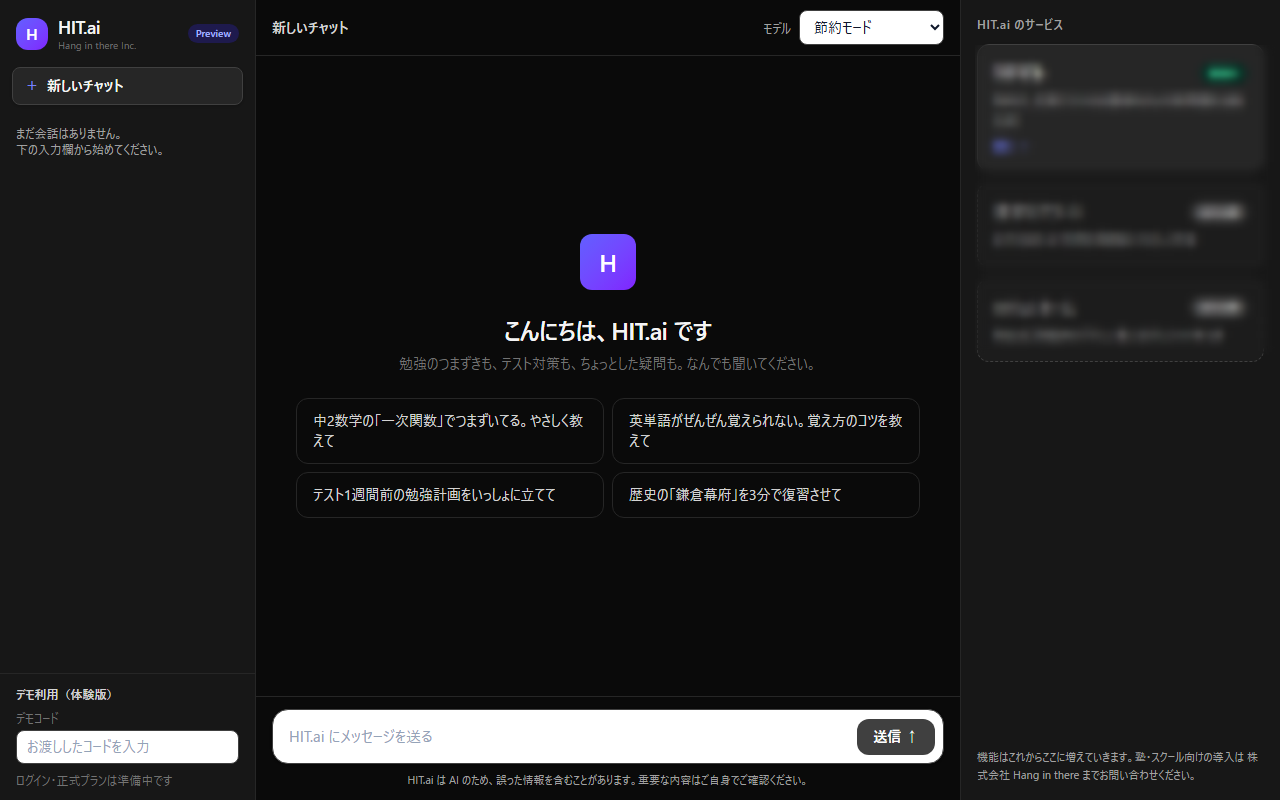Screen dimensions: 1280x800
Task: Click the ログイン・正式プランは準備中です note
Action: coord(94,780)
